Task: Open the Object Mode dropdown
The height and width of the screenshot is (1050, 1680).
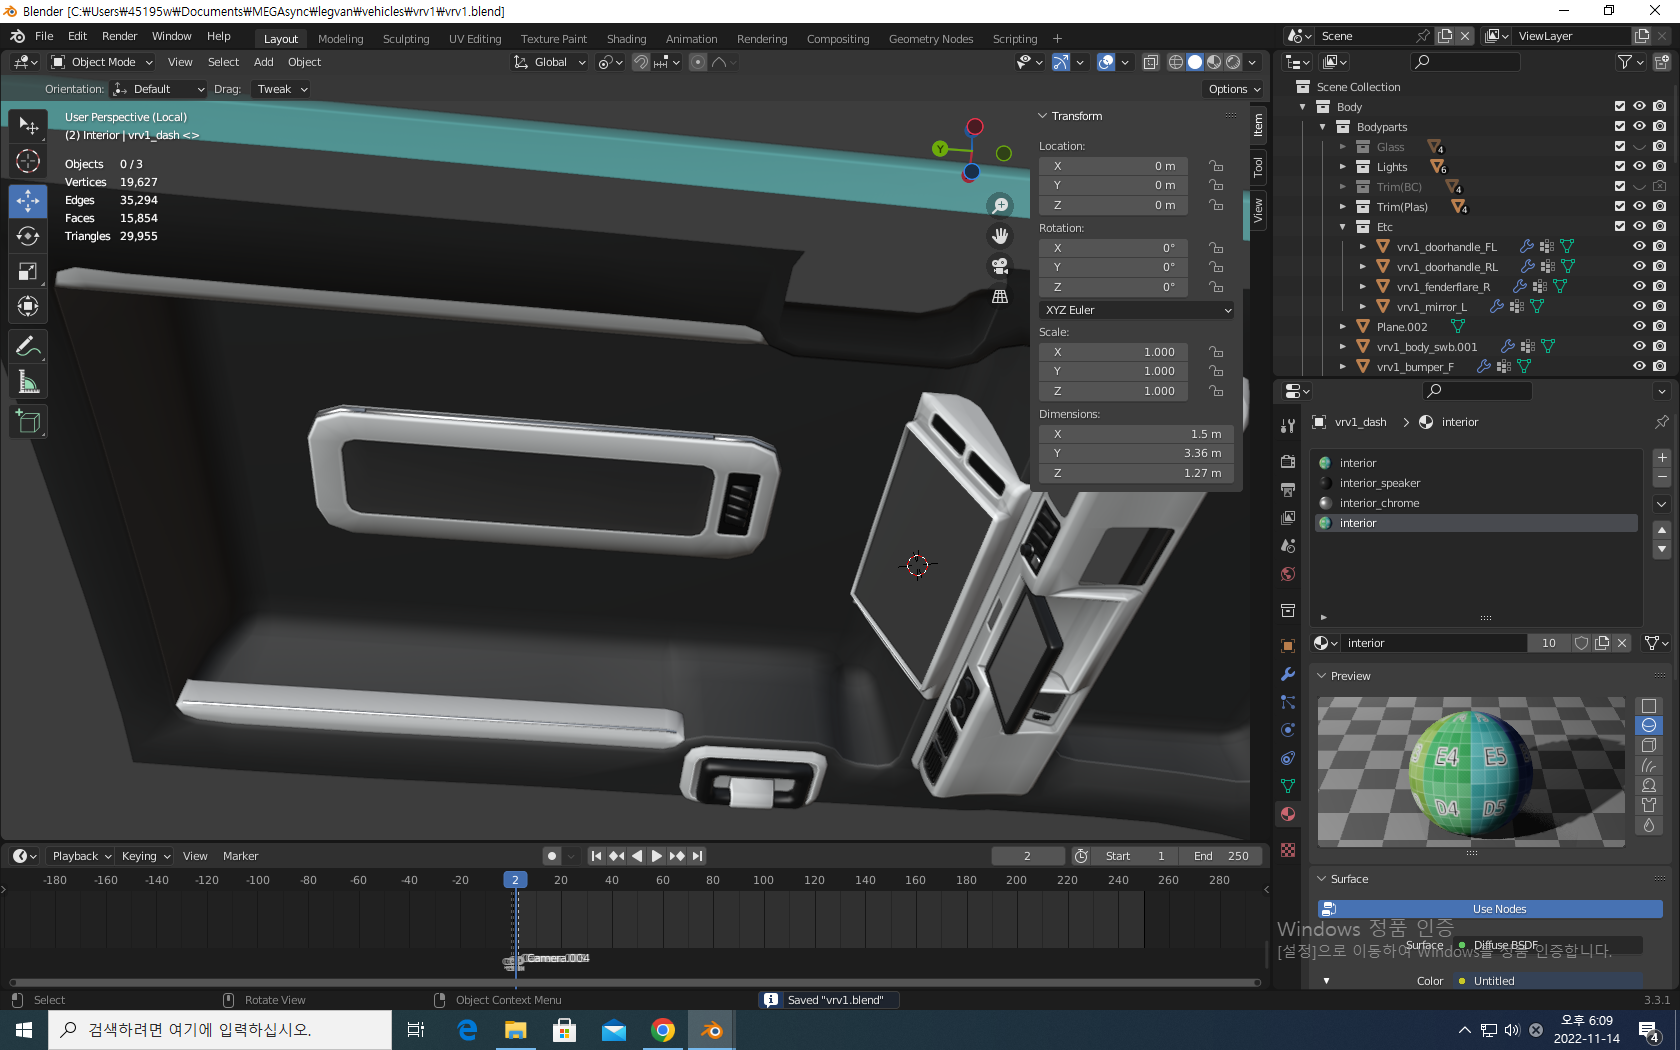Action: pyautogui.click(x=102, y=62)
